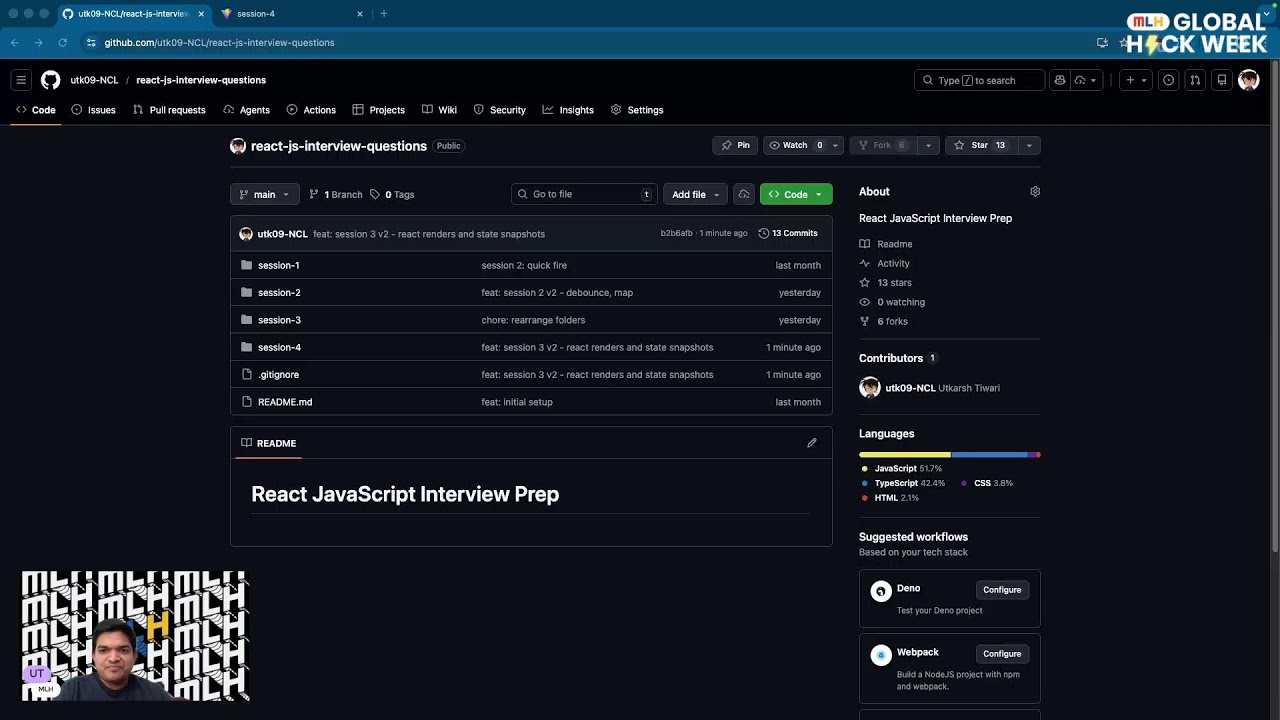Click the Type / to search box

point(979,80)
